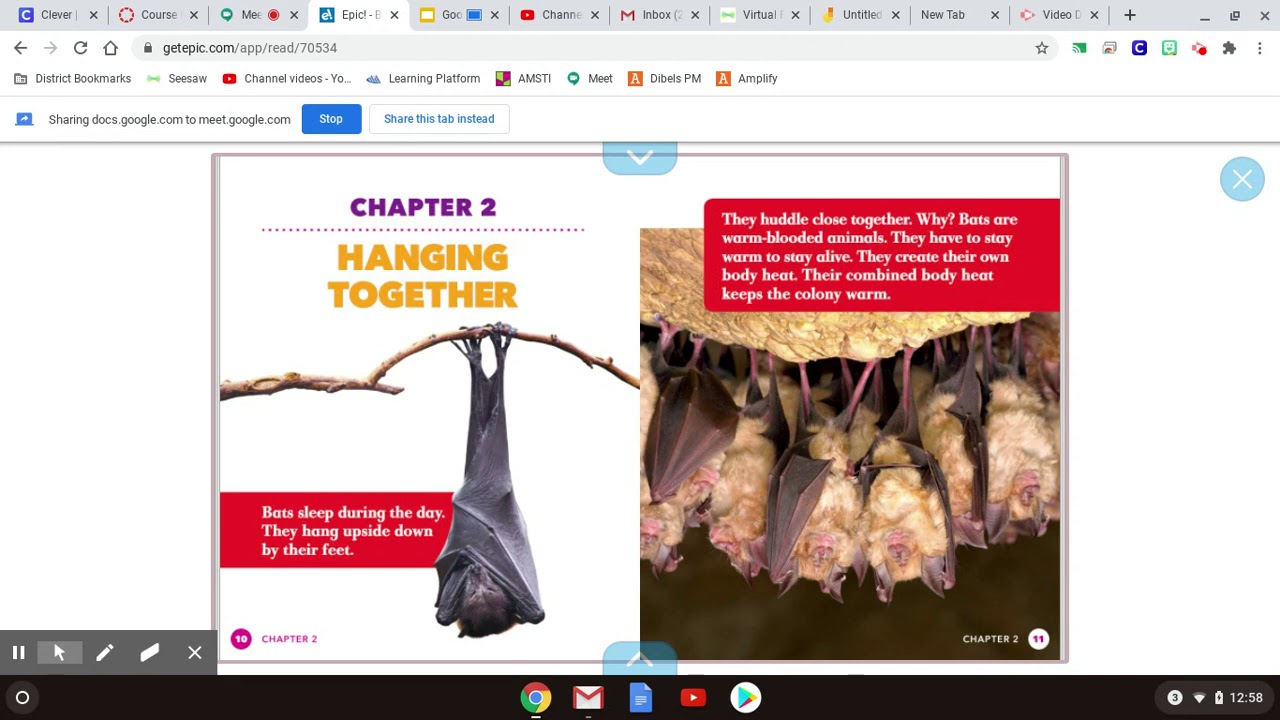Open the Chrome OS launcher
Image resolution: width=1280 pixels, height=720 pixels.
coord(23,698)
